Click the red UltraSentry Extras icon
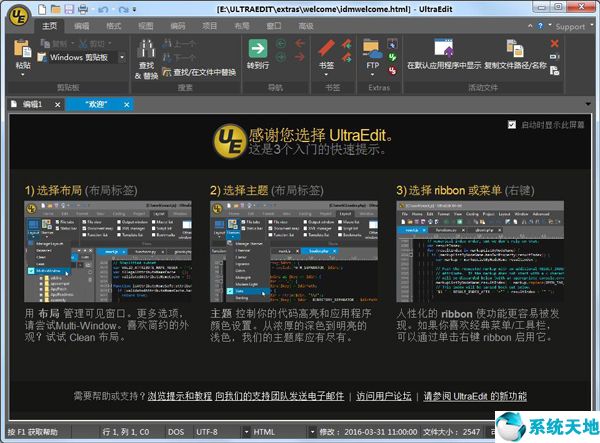The width and height of the screenshot is (600, 443). point(392,71)
